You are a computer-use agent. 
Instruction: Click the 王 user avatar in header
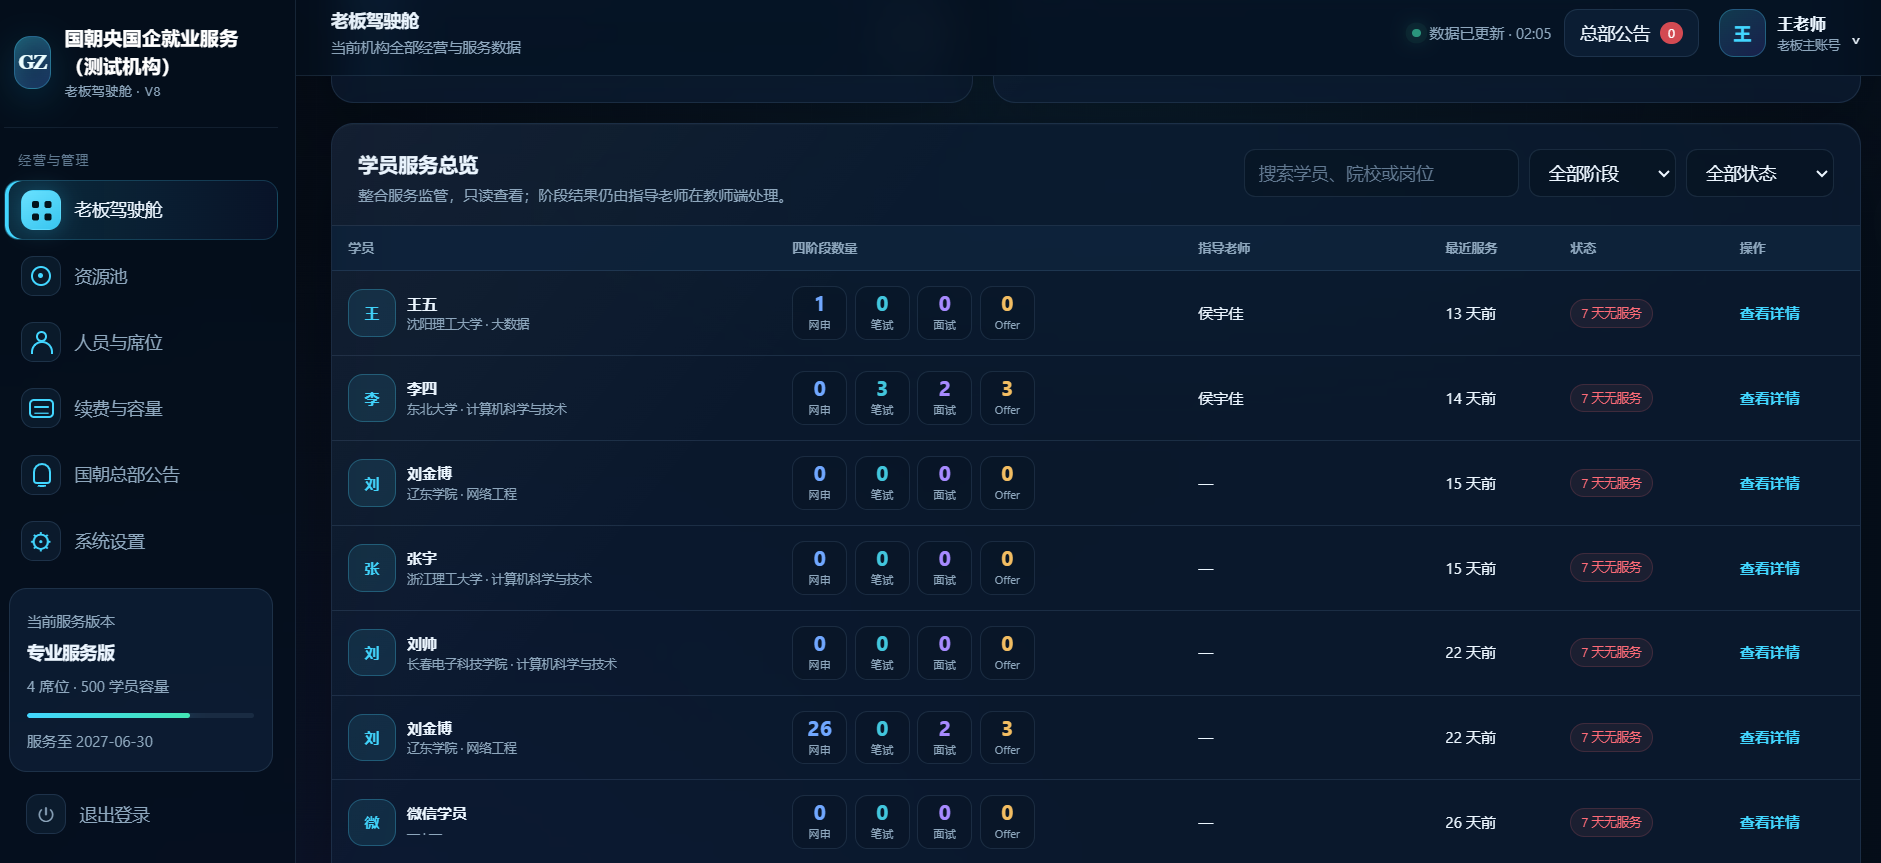pos(1742,34)
